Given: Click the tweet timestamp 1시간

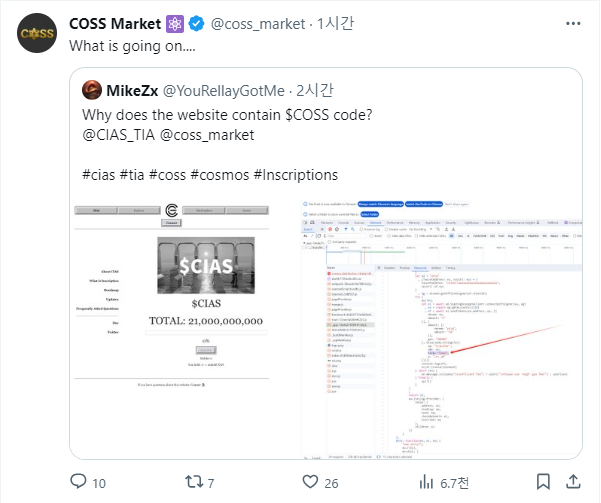Looking at the screenshot, I should point(335,24).
